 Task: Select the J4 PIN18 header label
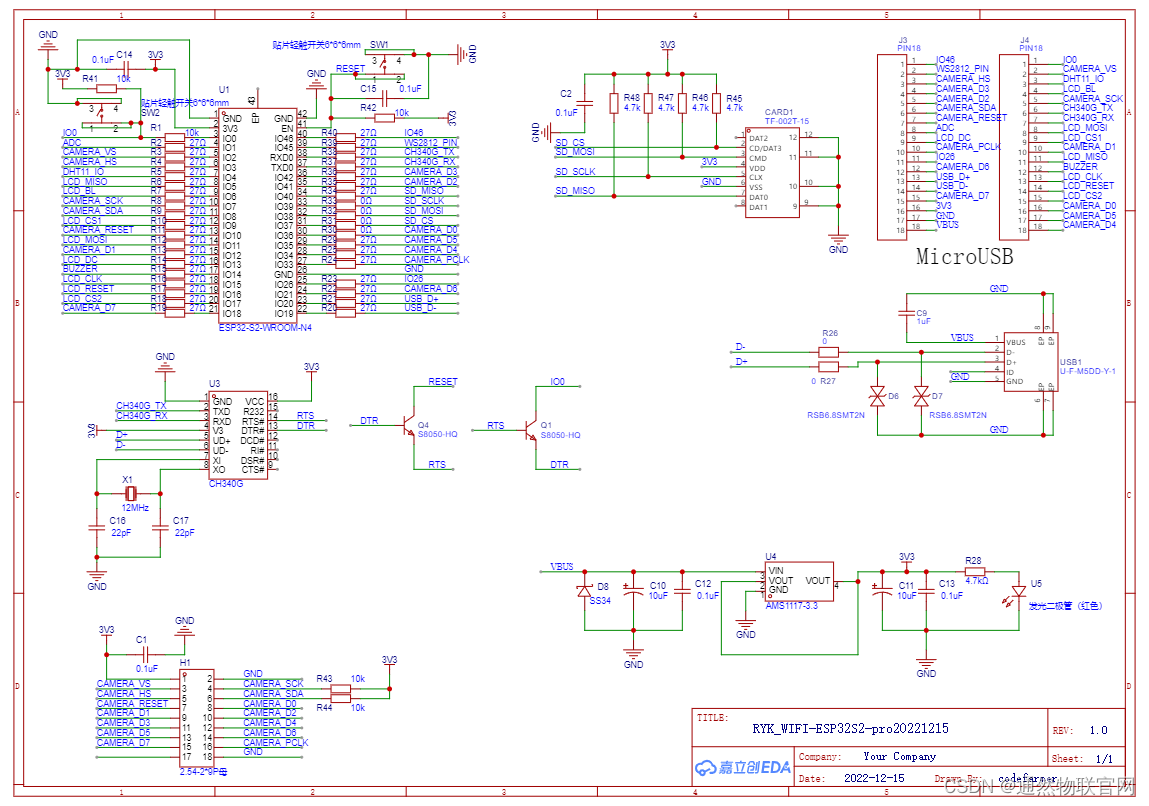coord(1030,44)
